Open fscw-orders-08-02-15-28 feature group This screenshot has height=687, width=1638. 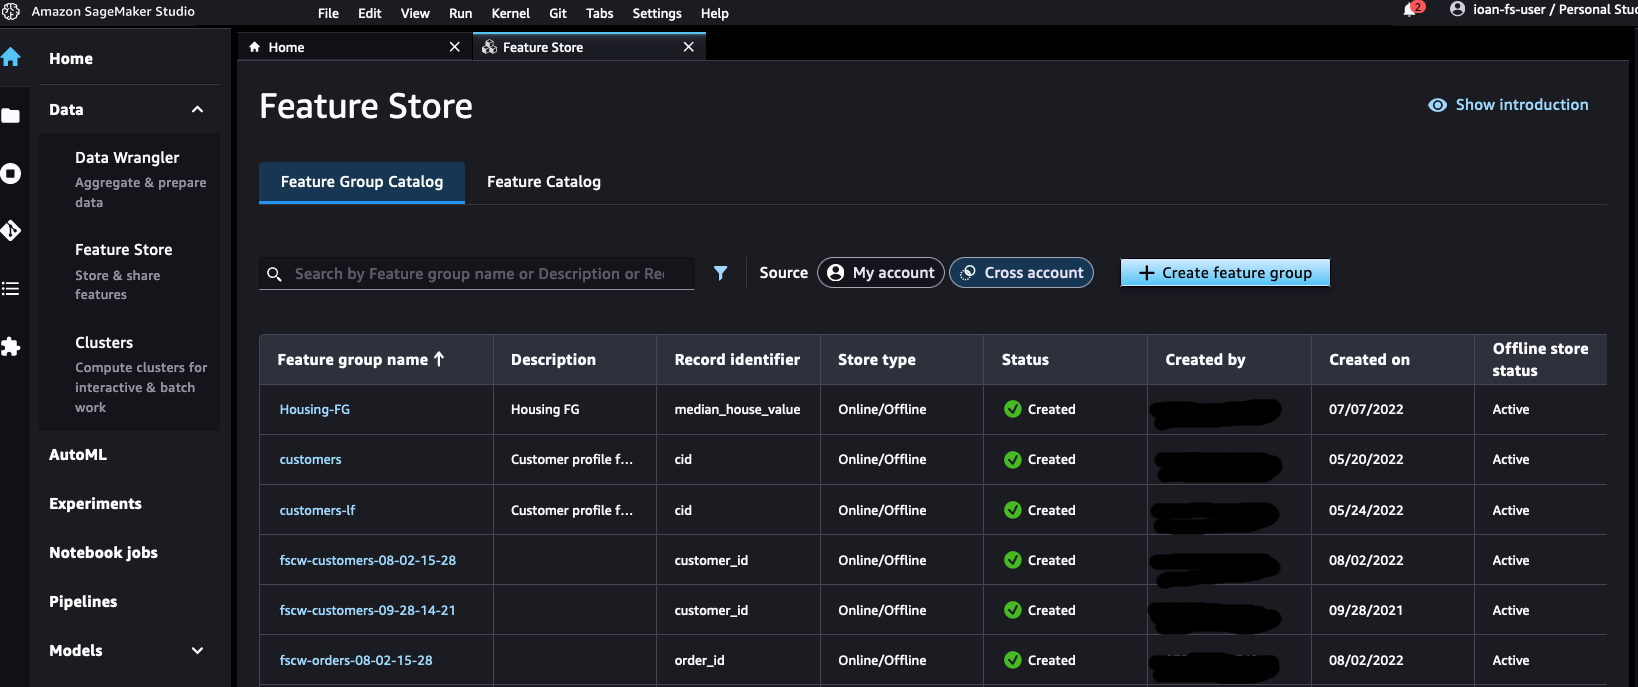pos(356,661)
